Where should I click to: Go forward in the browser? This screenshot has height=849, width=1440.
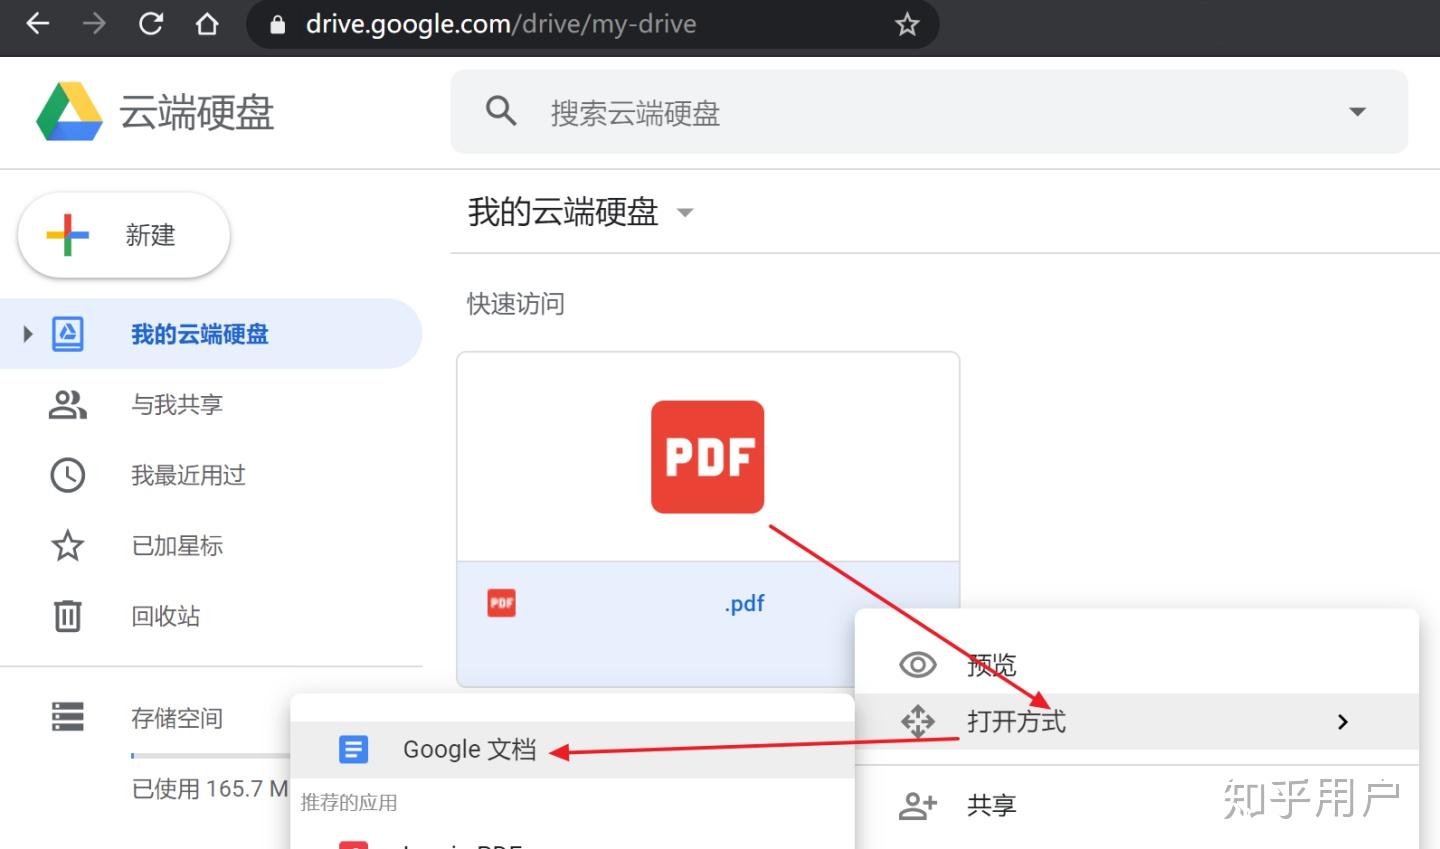click(x=94, y=24)
